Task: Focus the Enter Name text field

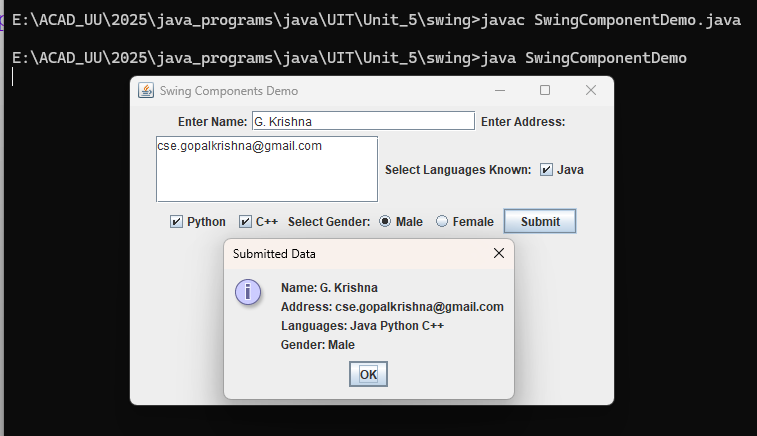Action: point(364,121)
